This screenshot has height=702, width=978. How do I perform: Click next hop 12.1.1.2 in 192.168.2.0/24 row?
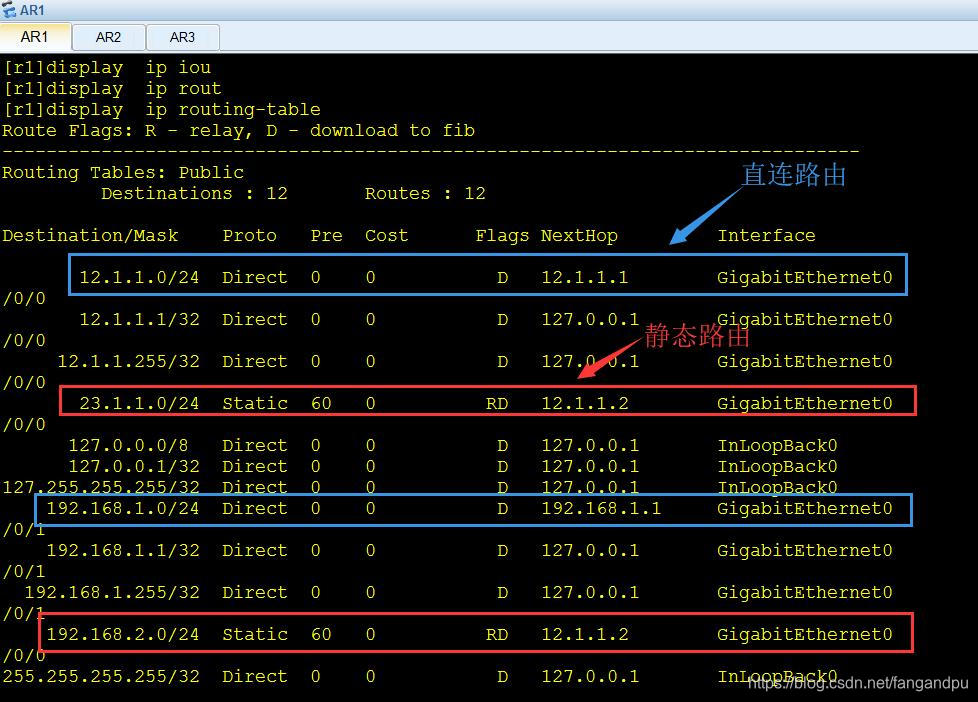(x=584, y=634)
